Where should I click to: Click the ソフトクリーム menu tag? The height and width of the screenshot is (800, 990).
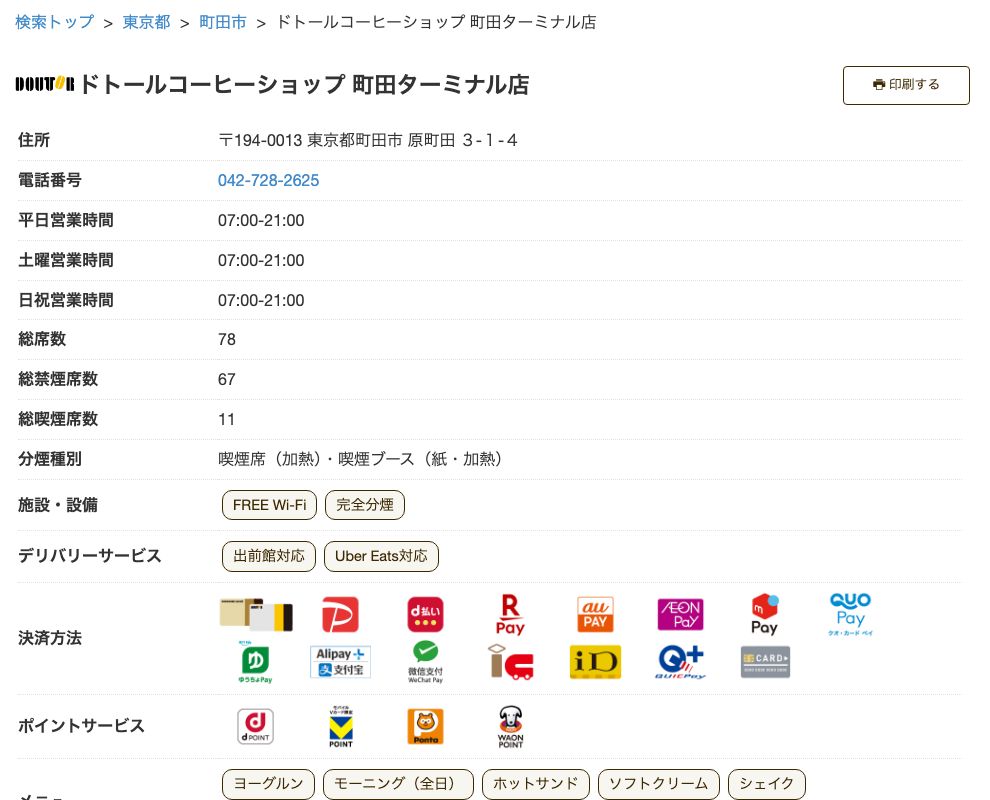(x=659, y=784)
